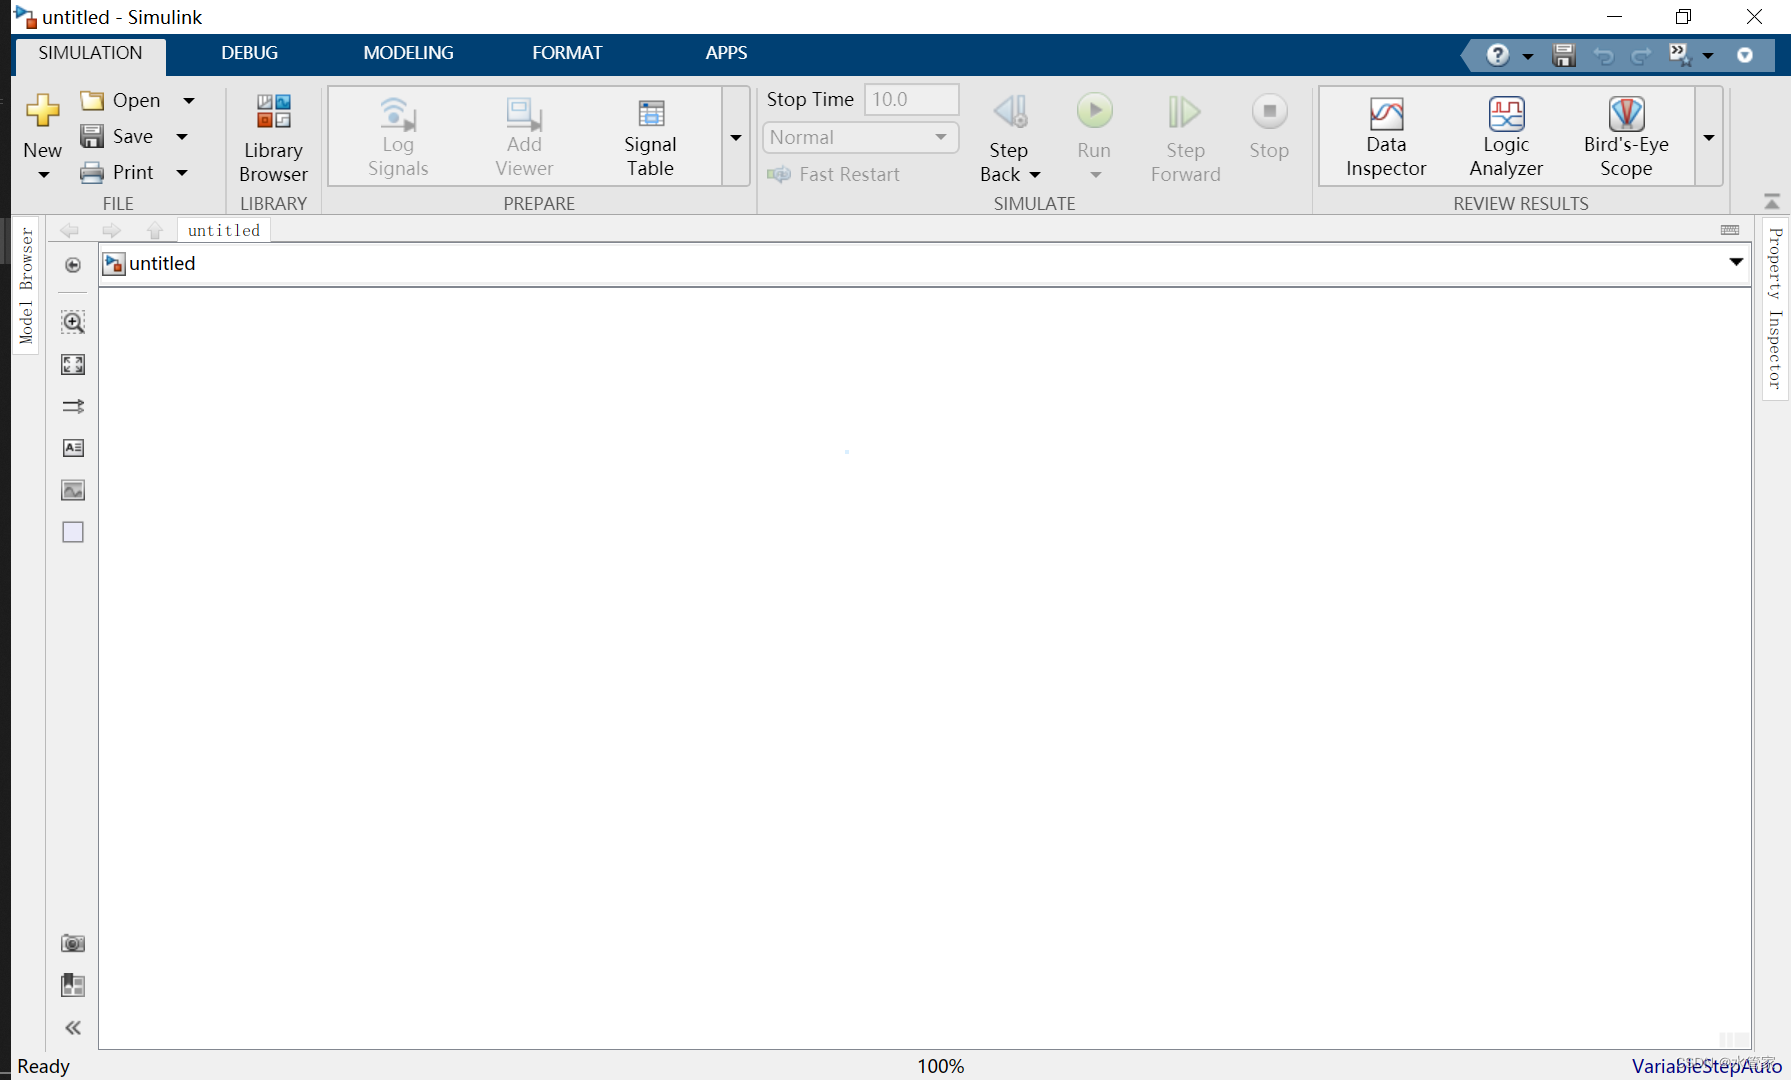Open the Property Inspector side panel

(x=1775, y=308)
